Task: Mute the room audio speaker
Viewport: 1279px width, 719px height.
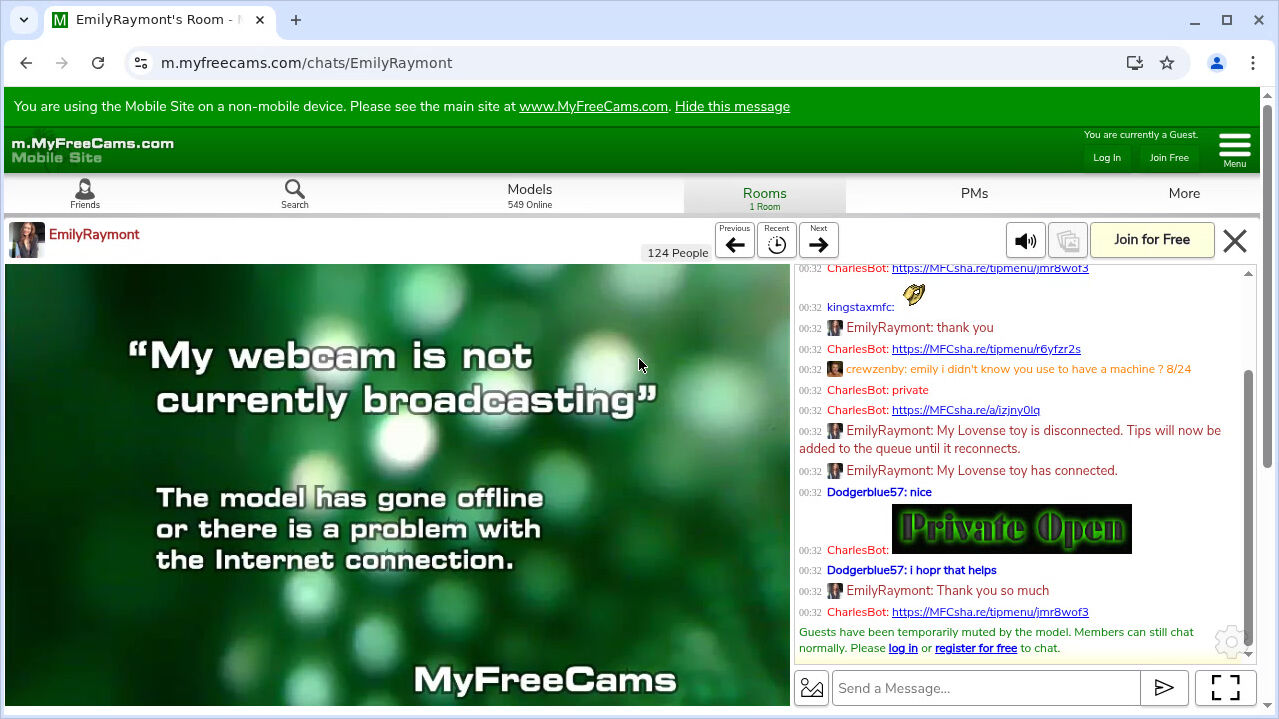Action: click(x=1025, y=241)
